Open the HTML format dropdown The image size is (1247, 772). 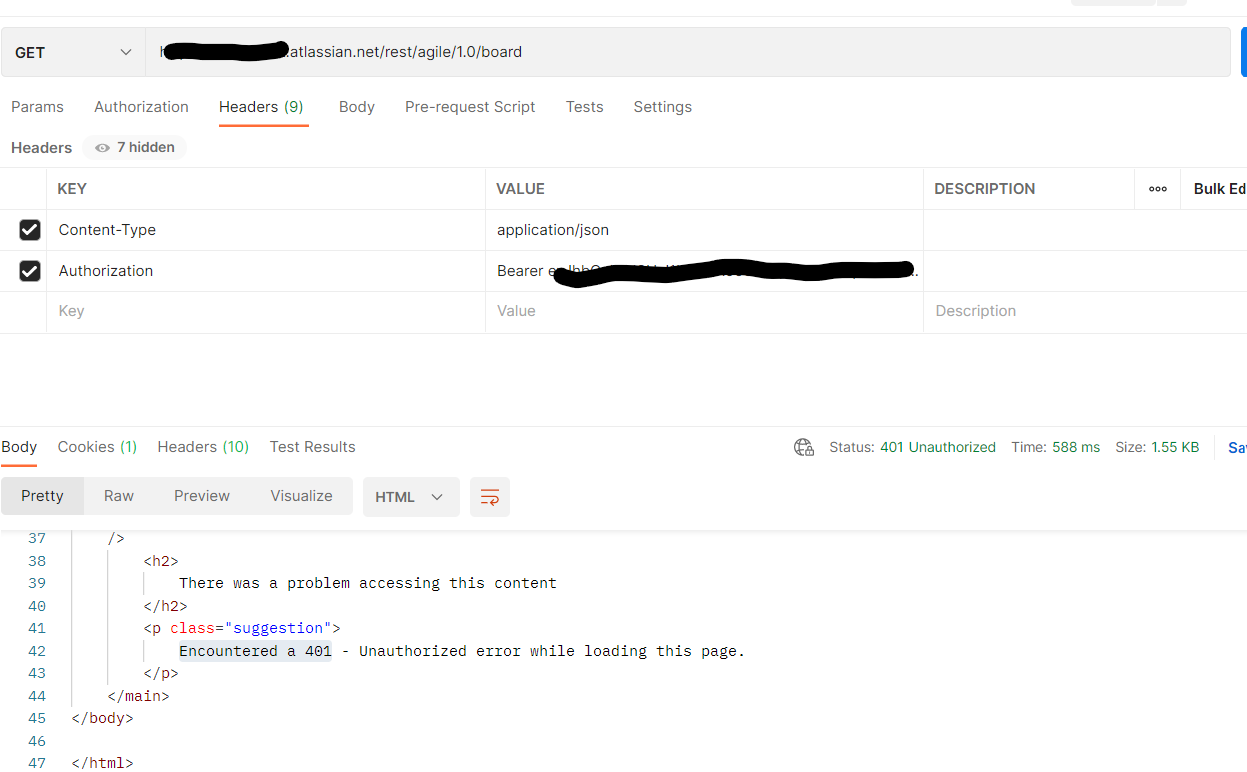click(x=411, y=497)
